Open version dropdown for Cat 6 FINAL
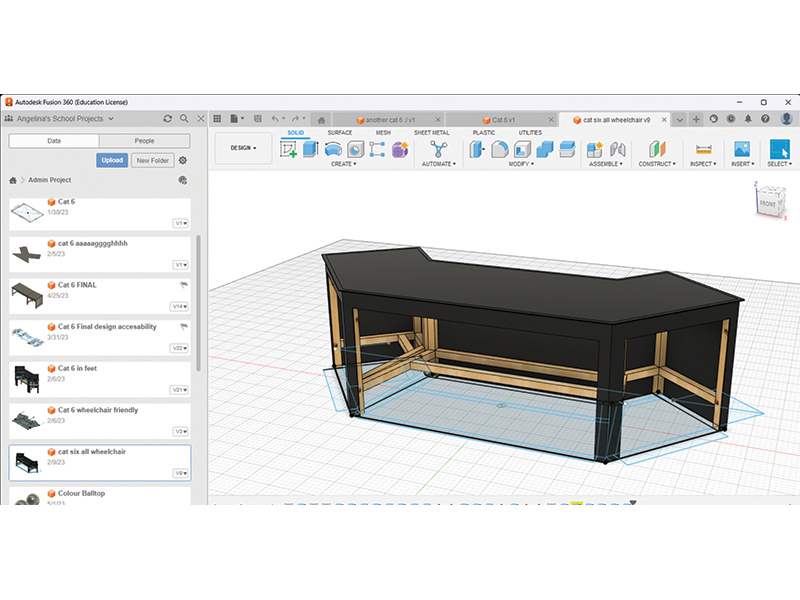 tap(181, 306)
